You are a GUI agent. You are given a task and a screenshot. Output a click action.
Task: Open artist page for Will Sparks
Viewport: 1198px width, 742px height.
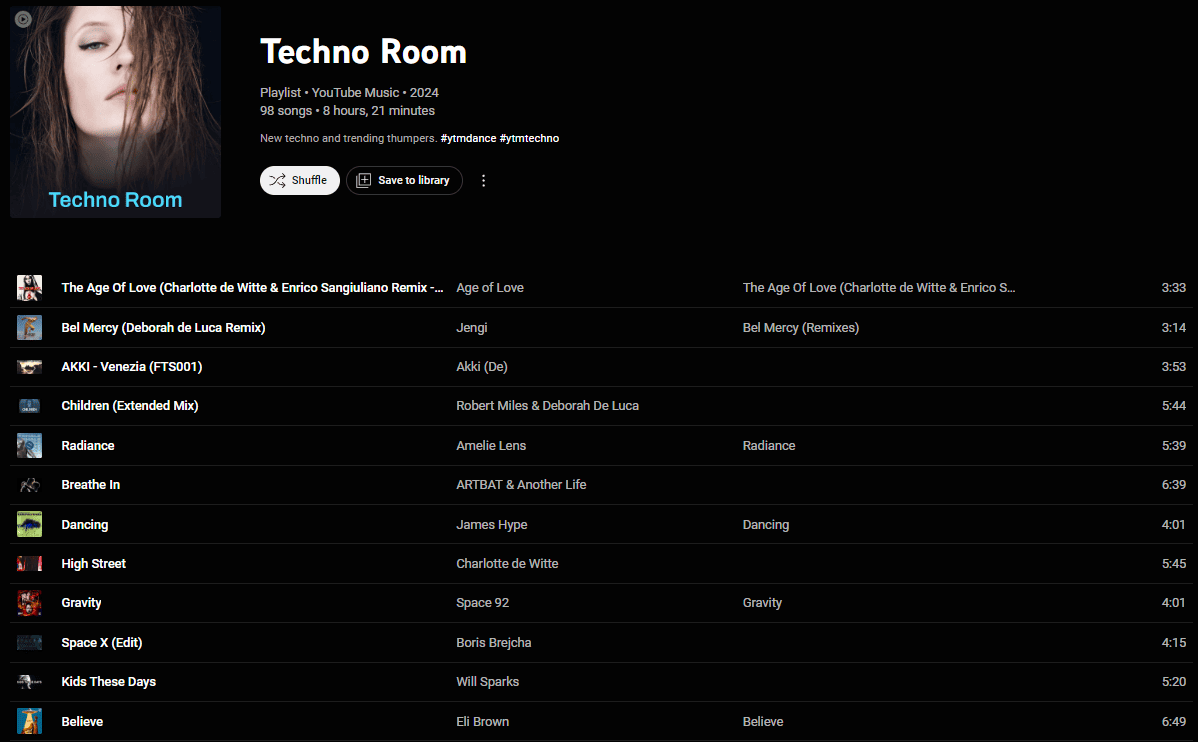click(x=487, y=681)
